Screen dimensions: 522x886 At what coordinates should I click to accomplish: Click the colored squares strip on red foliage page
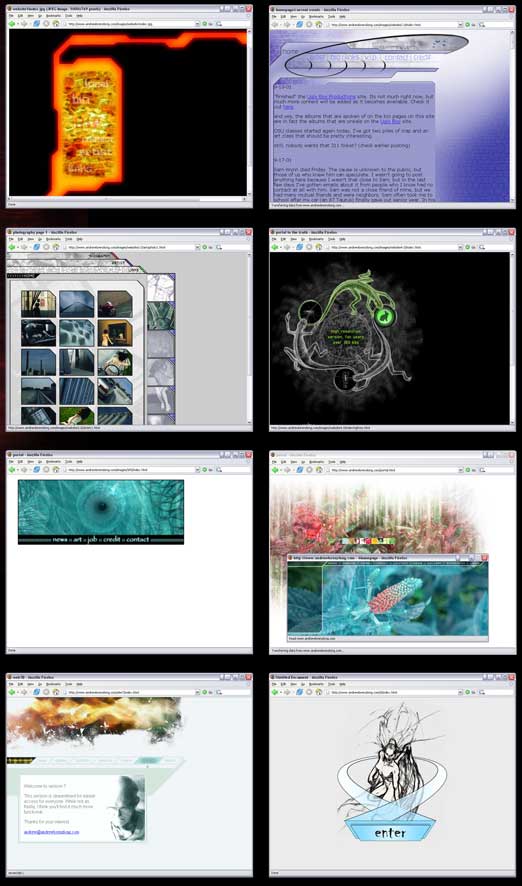point(368,541)
